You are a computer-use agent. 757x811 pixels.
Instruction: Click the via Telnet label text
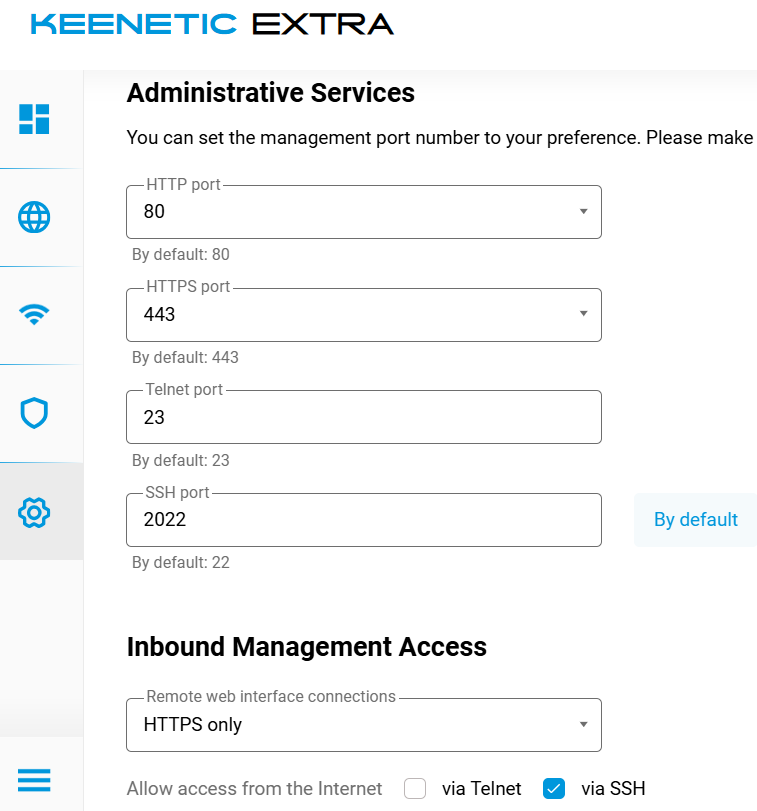click(481, 789)
